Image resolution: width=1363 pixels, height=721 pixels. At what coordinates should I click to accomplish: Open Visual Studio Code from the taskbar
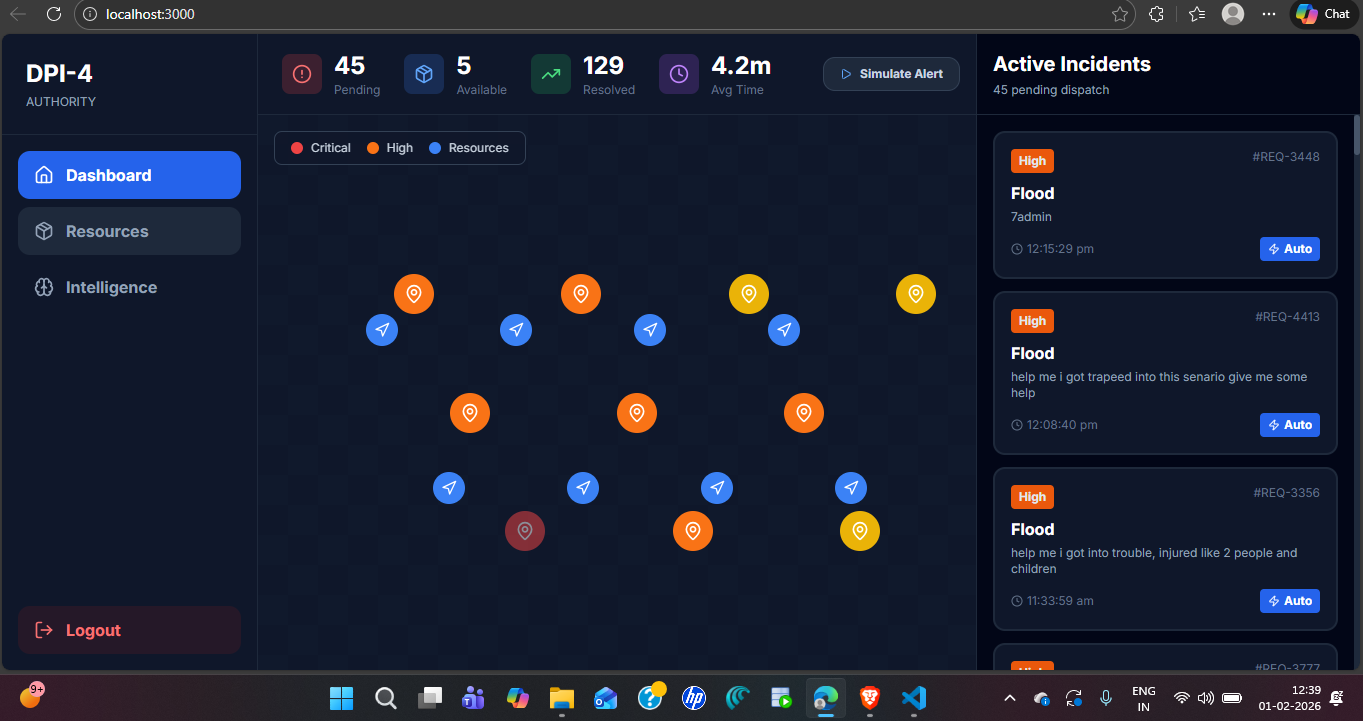pyautogui.click(x=913, y=697)
